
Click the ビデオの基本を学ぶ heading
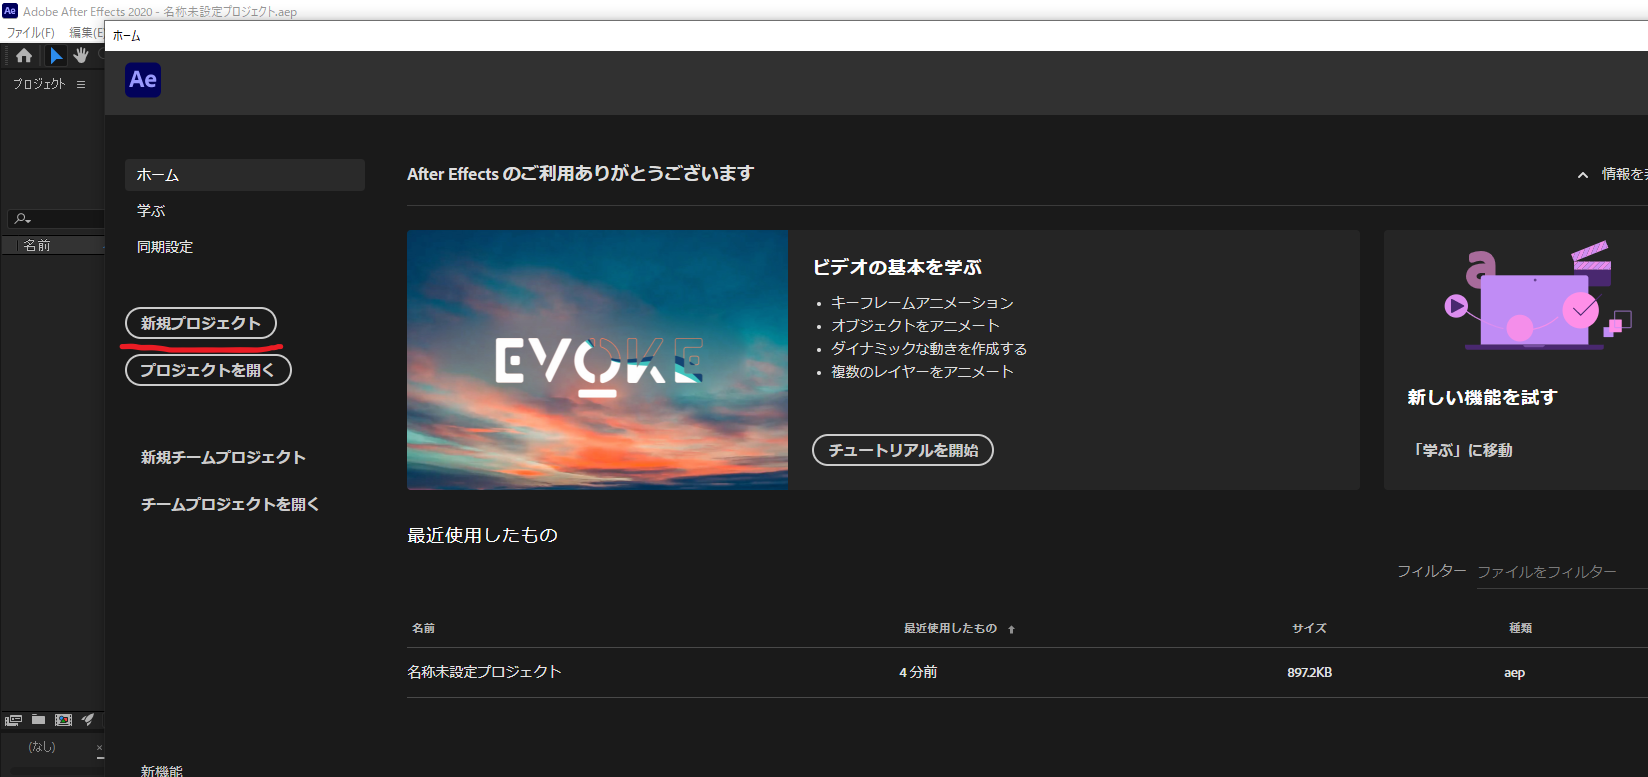[897, 267]
